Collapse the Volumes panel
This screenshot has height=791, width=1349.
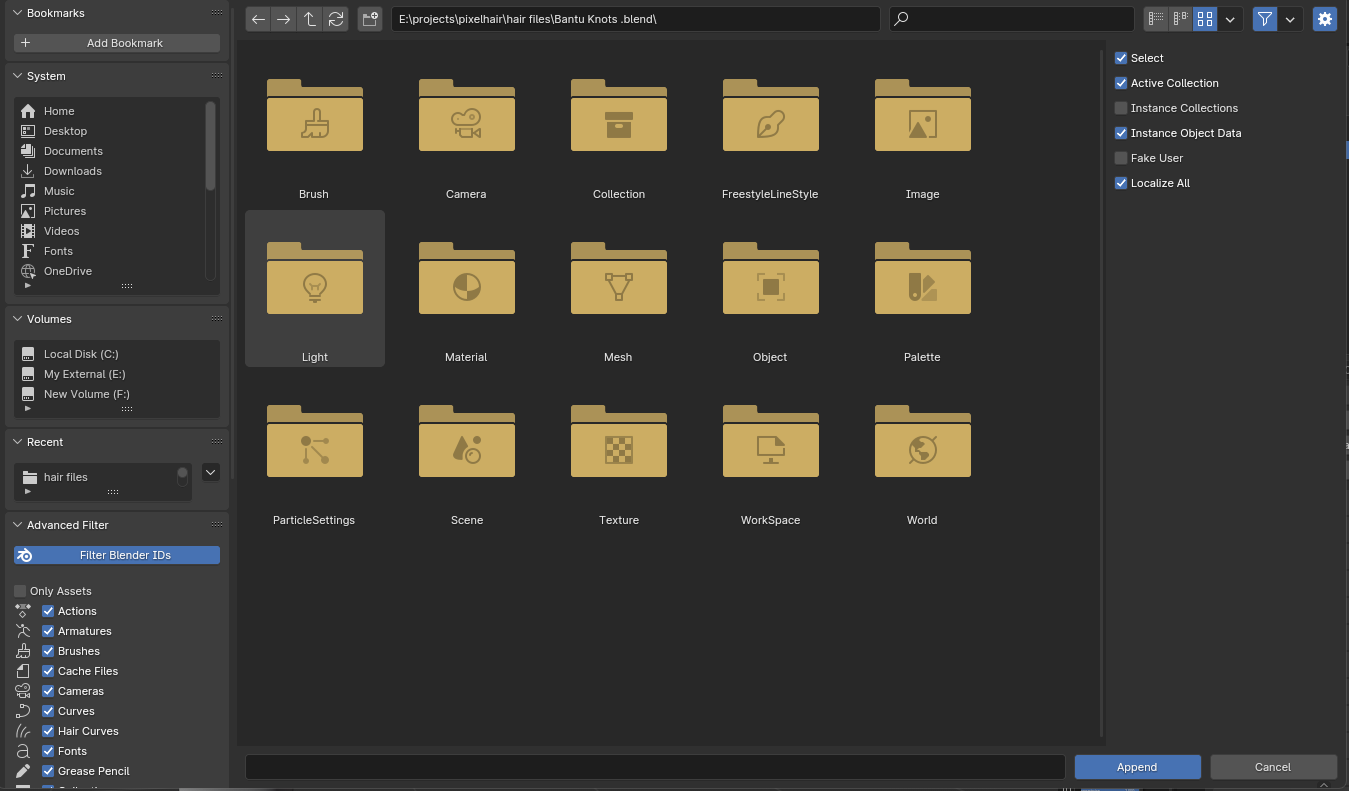pos(17,319)
